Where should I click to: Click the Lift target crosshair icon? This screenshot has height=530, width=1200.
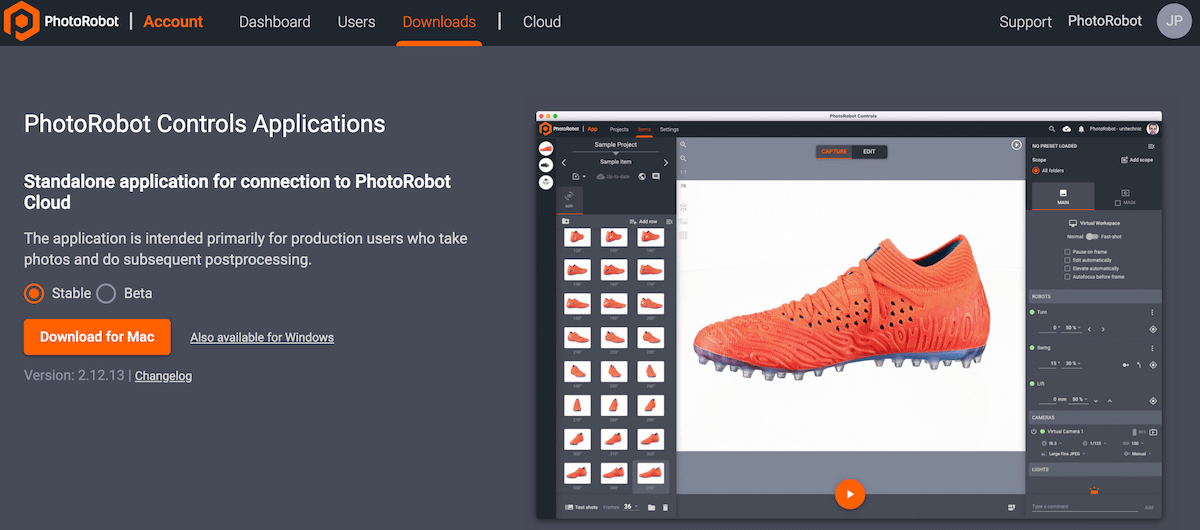[1152, 400]
